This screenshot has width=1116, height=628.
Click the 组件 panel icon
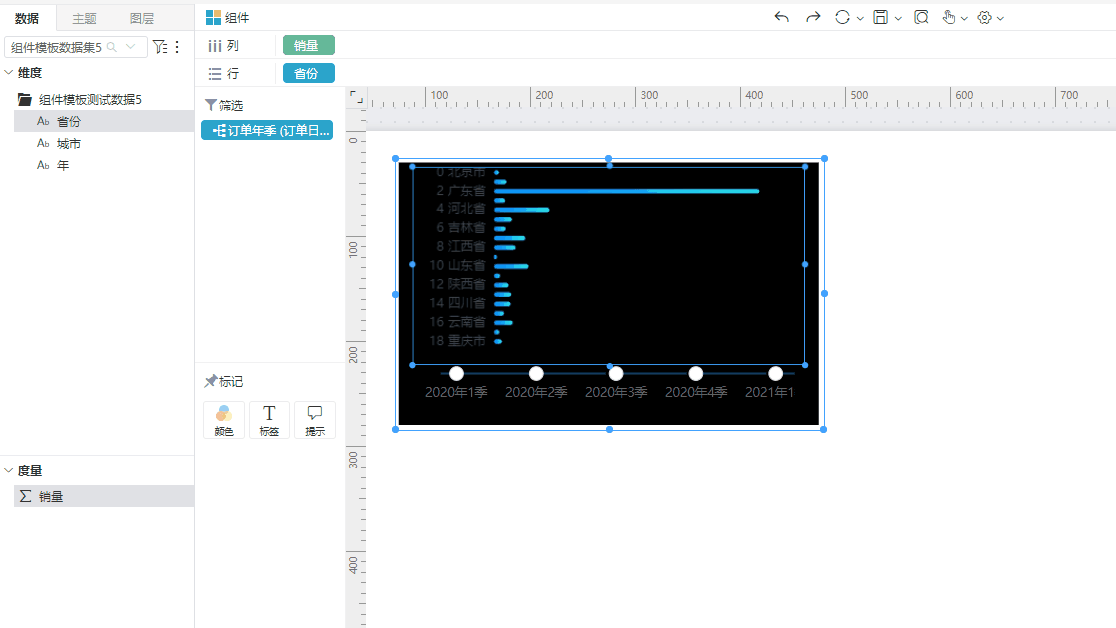coord(213,17)
